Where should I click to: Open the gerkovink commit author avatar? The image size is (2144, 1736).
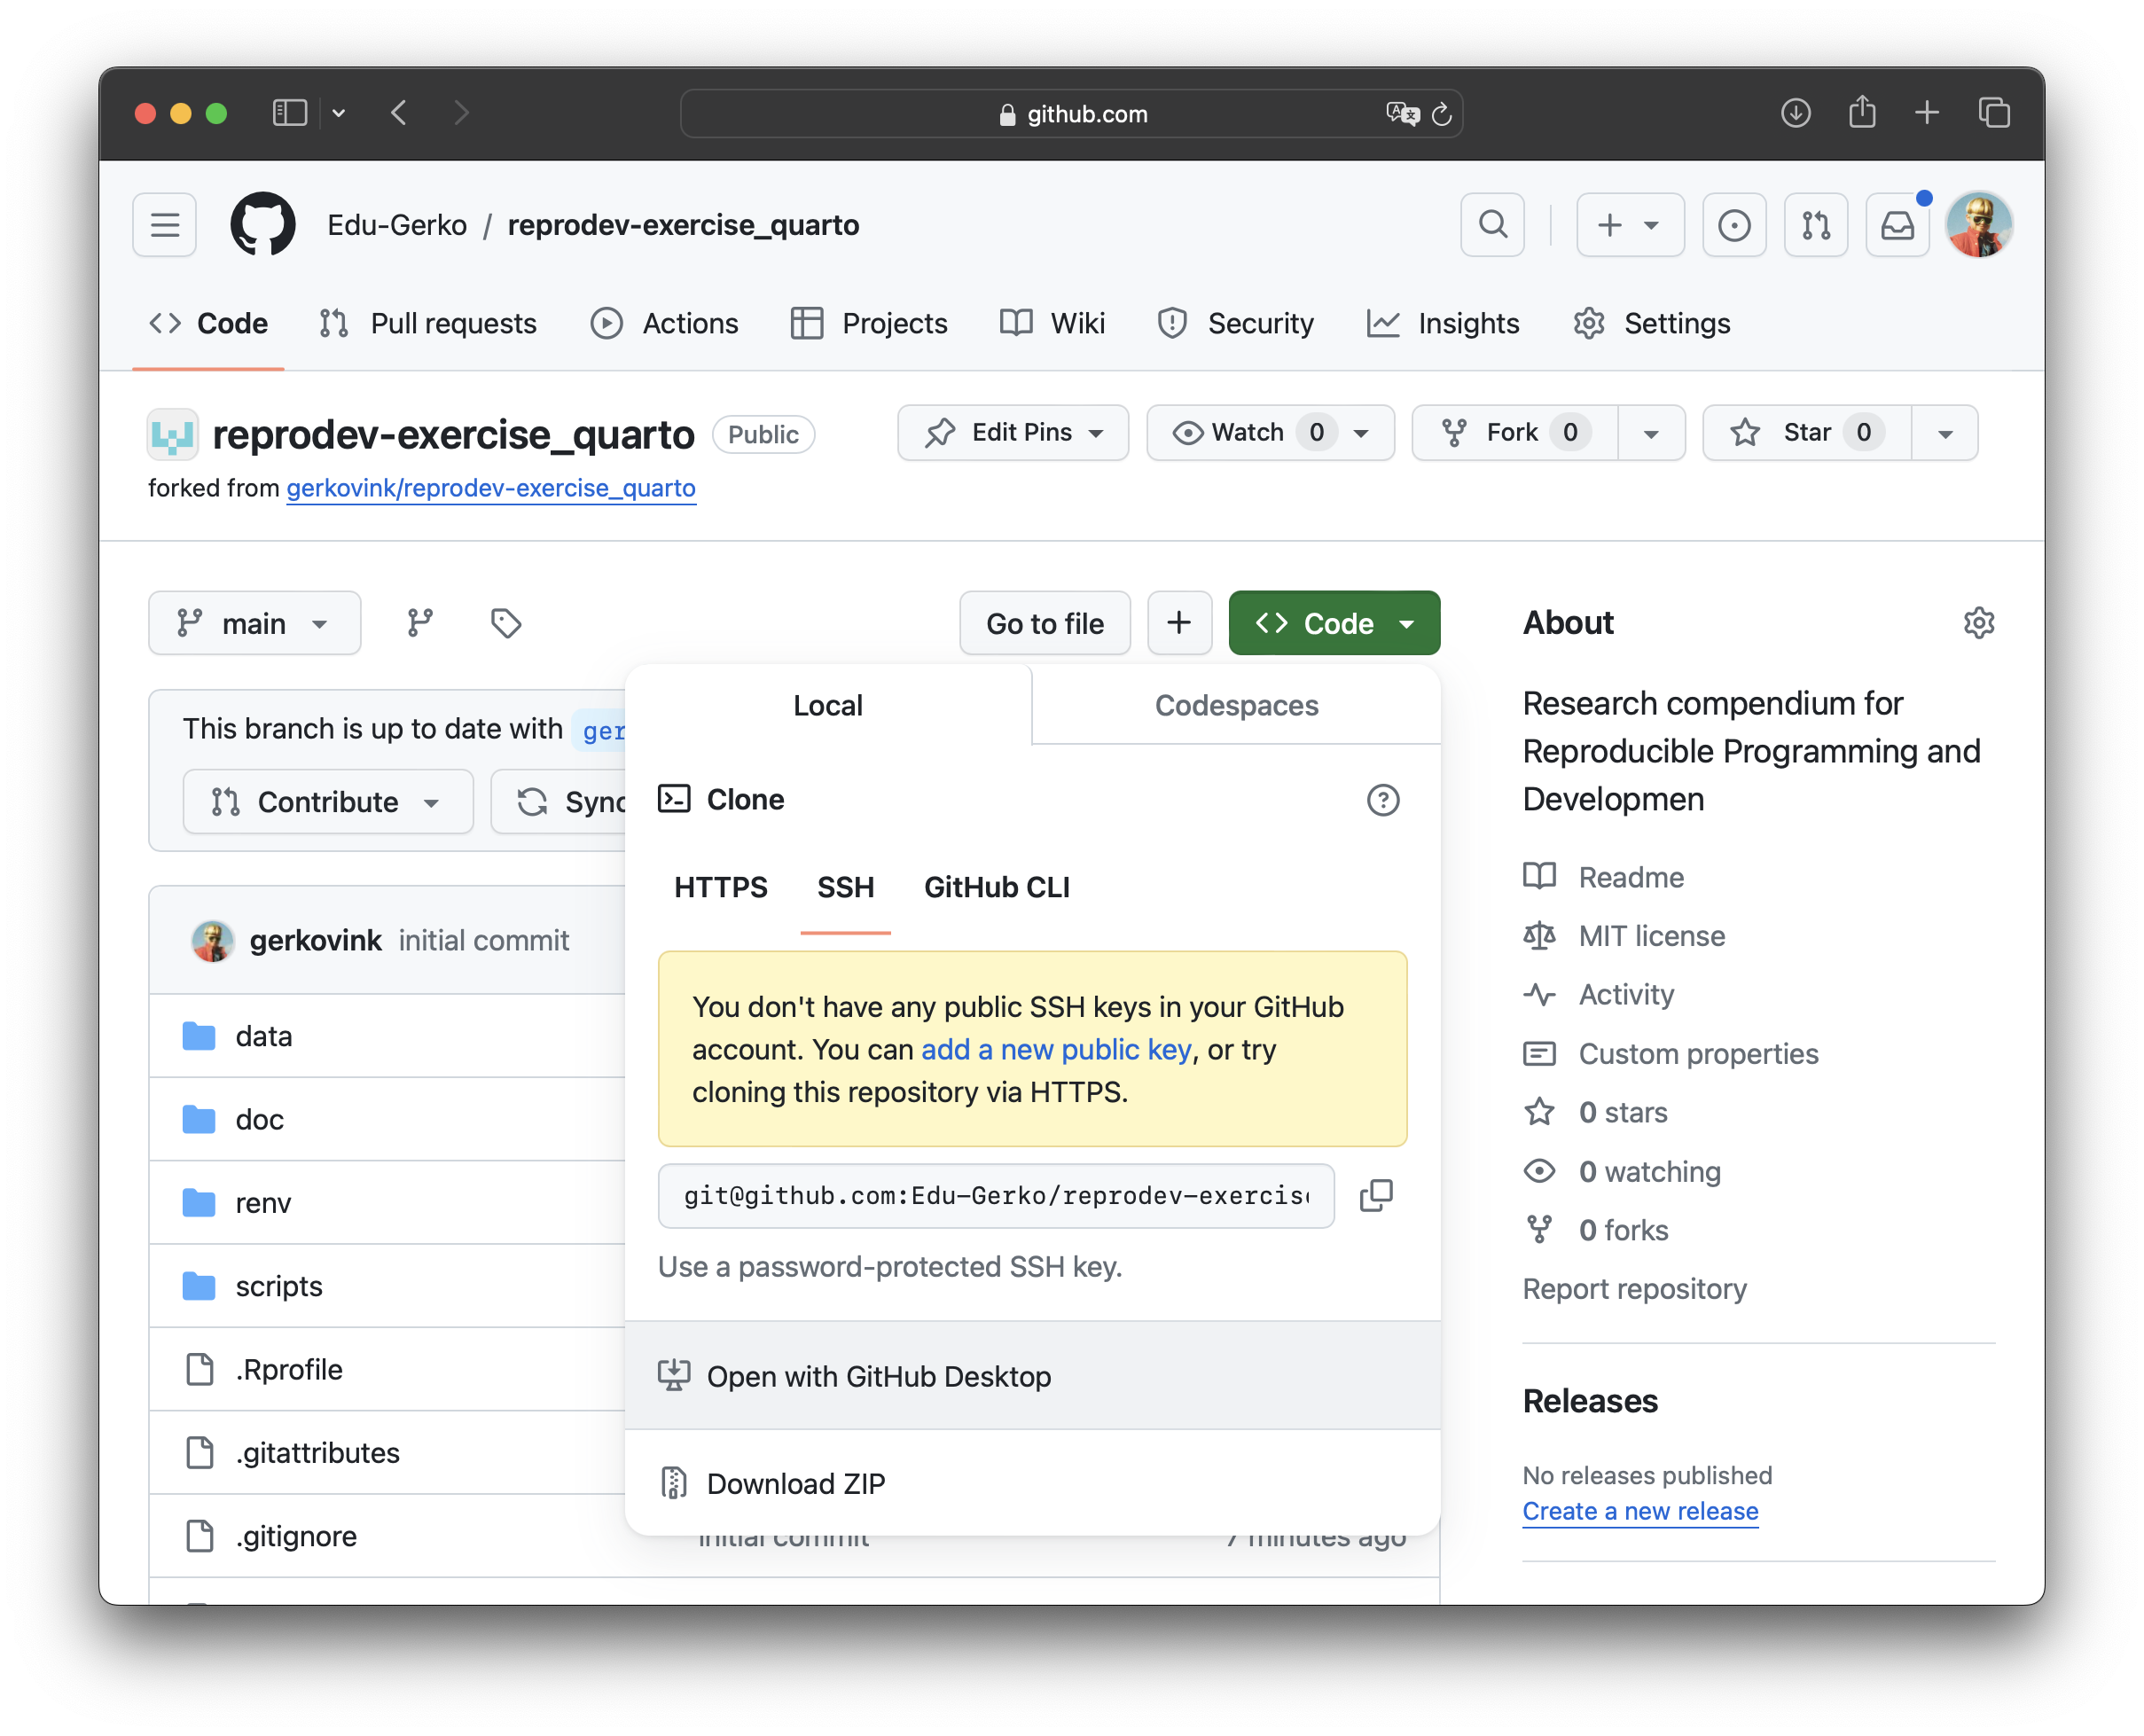tap(212, 940)
